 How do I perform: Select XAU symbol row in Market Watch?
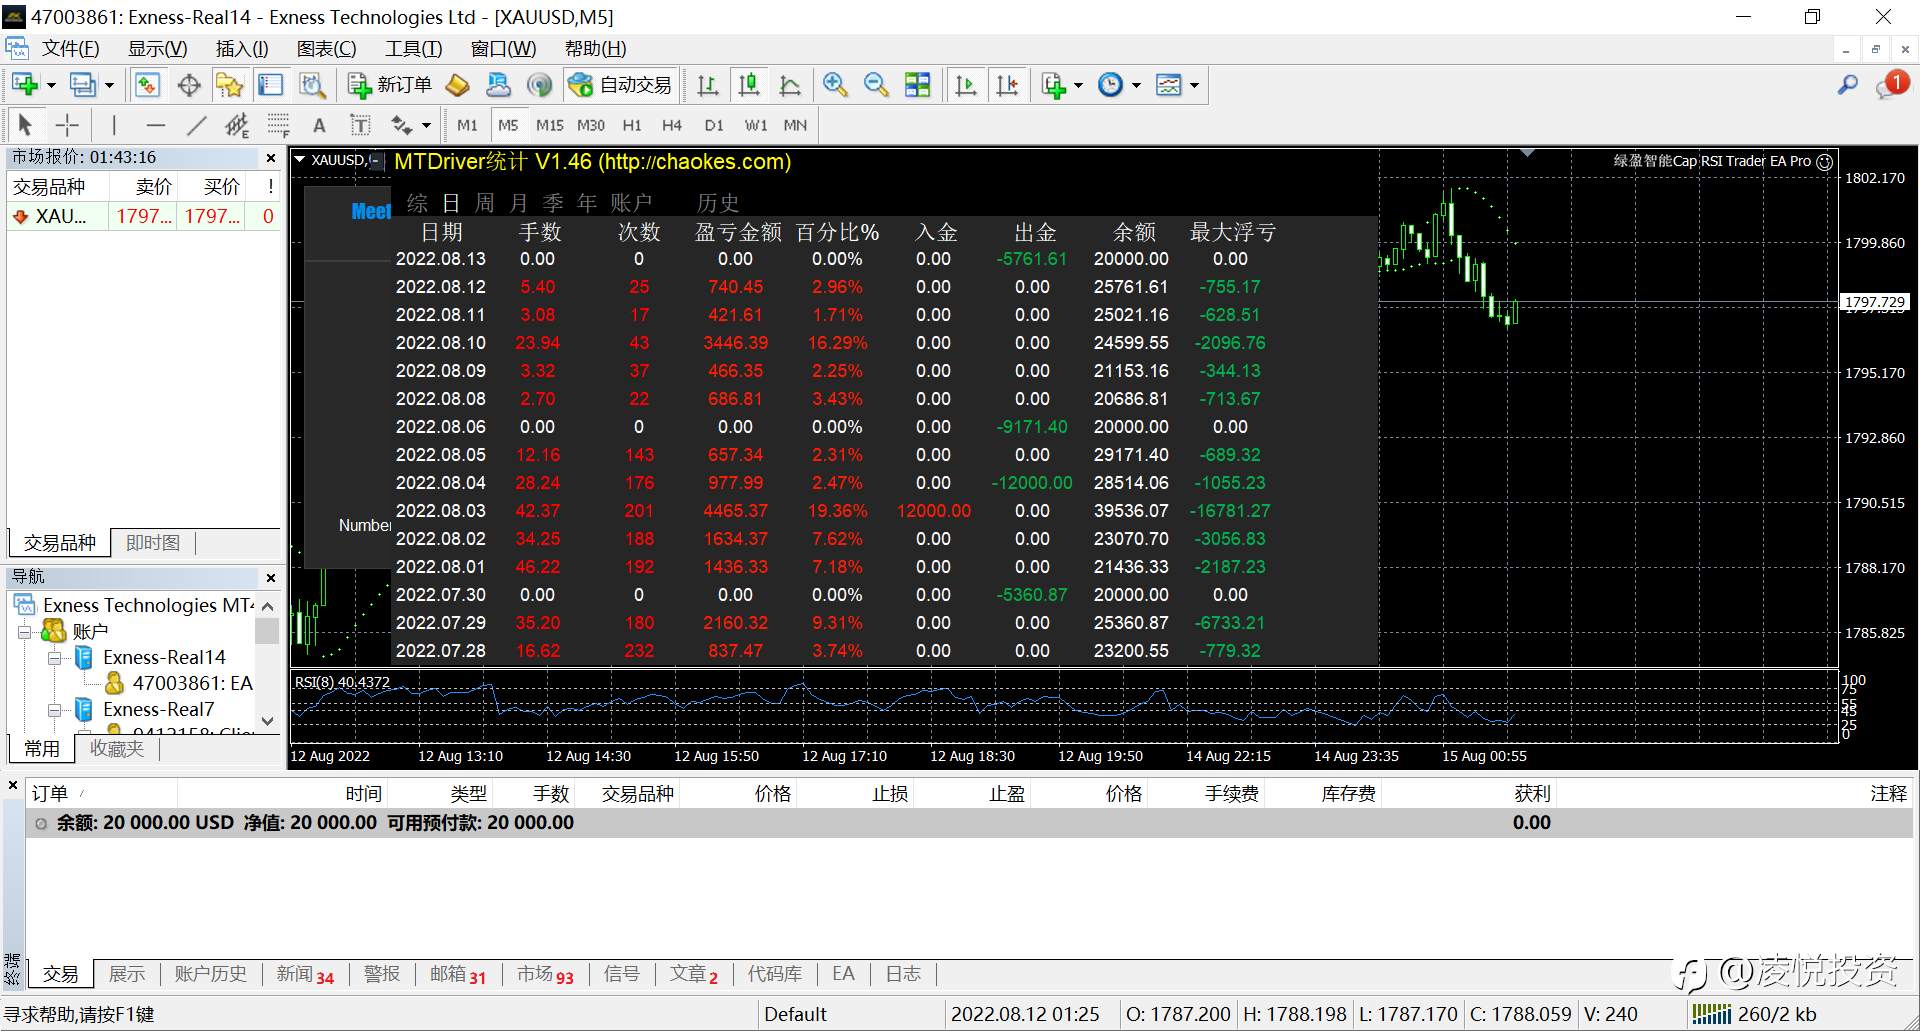pyautogui.click(x=60, y=216)
